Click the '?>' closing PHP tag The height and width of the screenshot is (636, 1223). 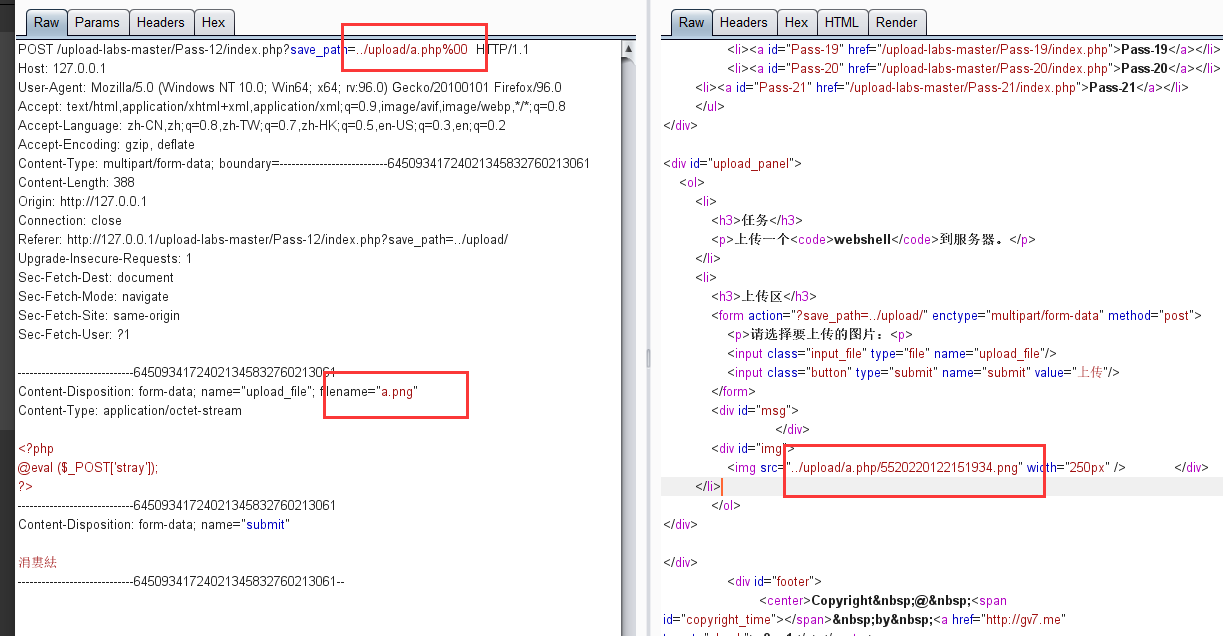[x=25, y=486]
